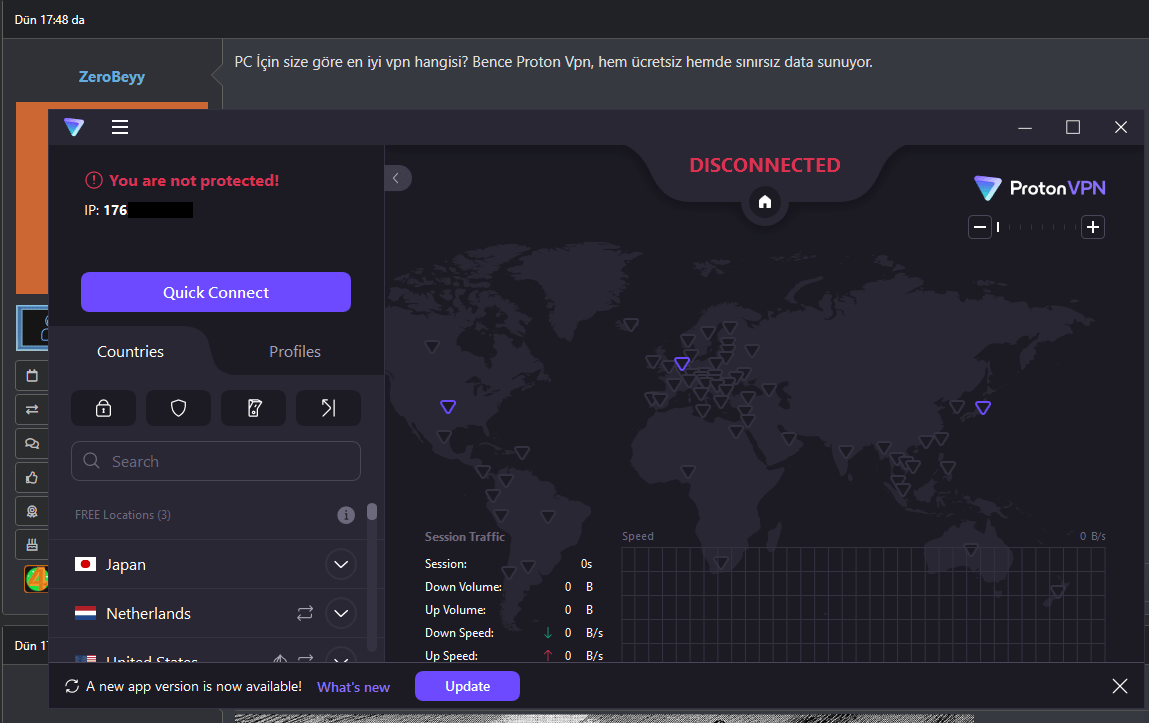This screenshot has width=1149, height=723.
Task: Expand the Japan server list
Action: pos(341,564)
